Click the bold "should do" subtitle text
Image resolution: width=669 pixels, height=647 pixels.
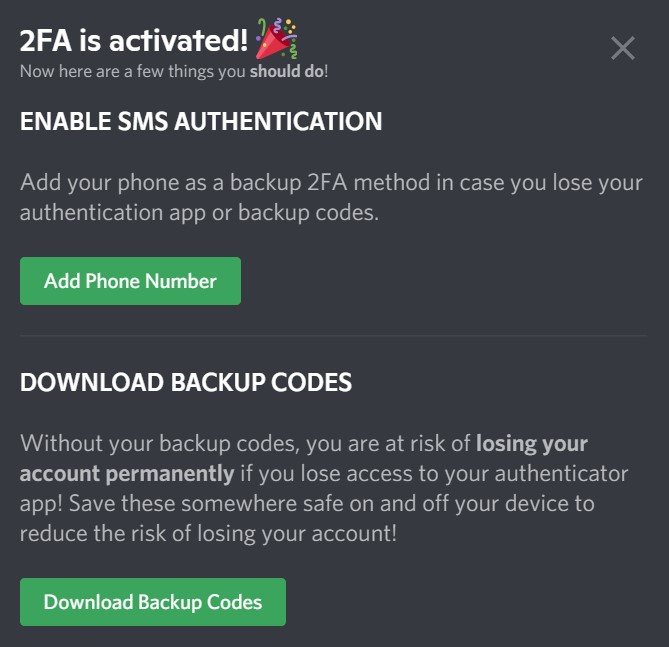[286, 72]
